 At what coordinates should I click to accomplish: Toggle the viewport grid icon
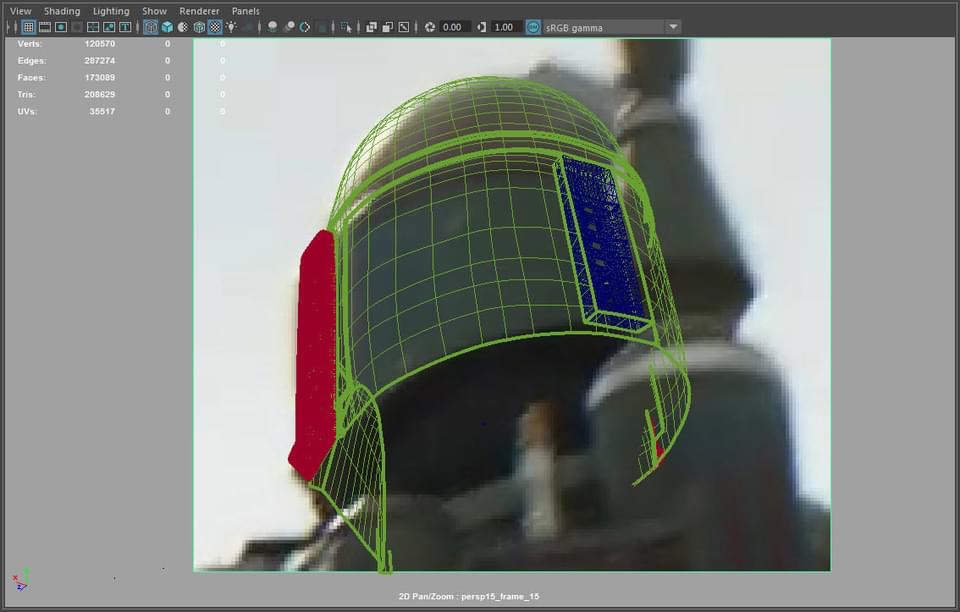click(x=28, y=27)
